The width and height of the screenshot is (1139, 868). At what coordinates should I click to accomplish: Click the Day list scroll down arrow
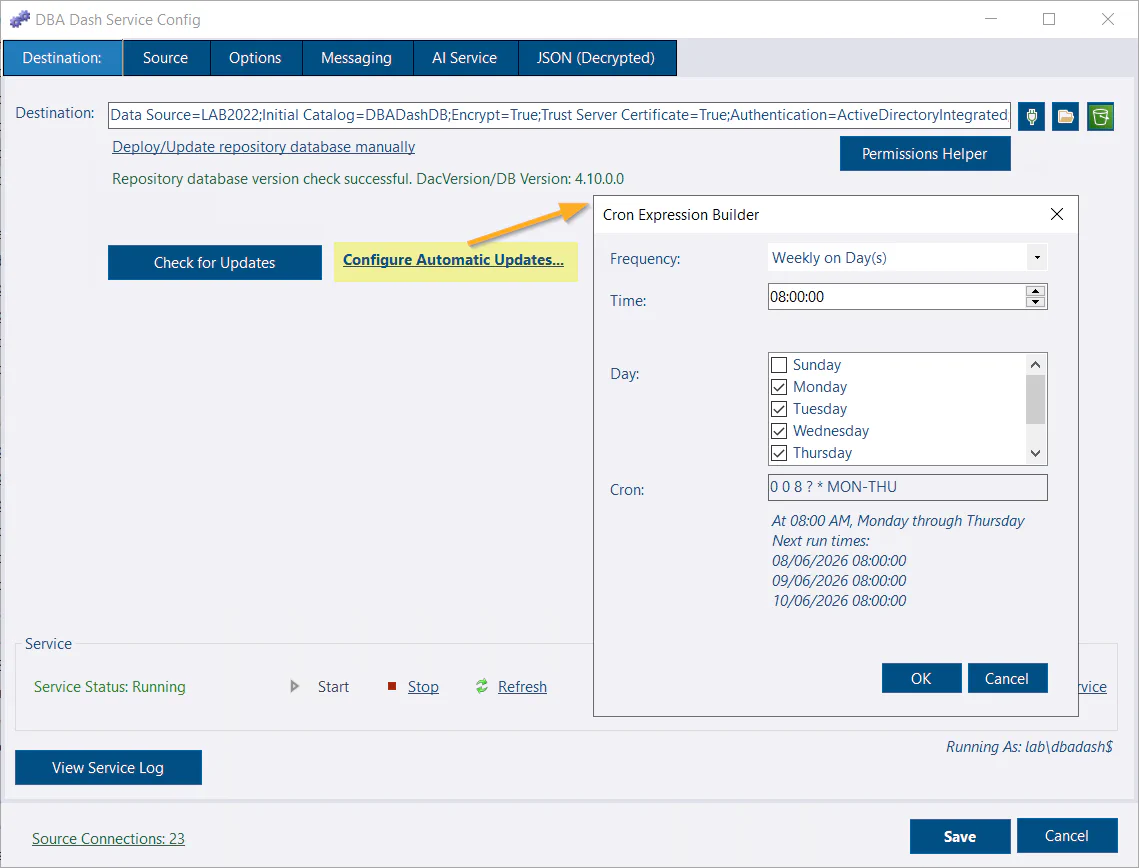tap(1035, 453)
